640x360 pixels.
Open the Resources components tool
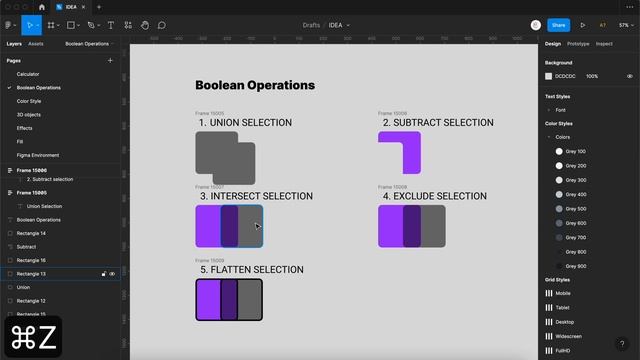pyautogui.click(x=128, y=25)
